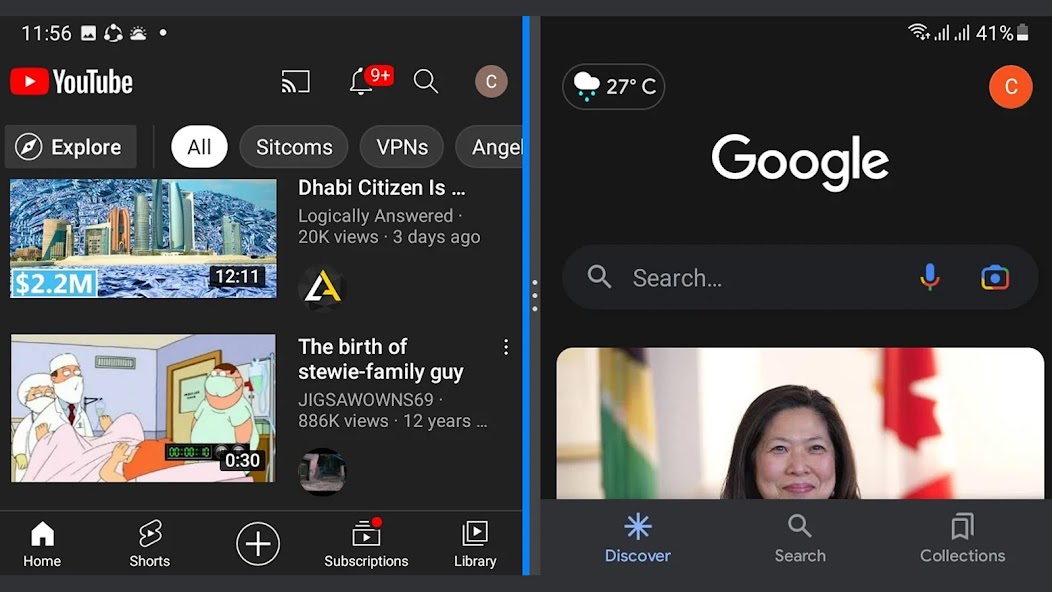Select the Sitcoms filter chip
Image resolution: width=1052 pixels, height=592 pixels.
[x=293, y=147]
